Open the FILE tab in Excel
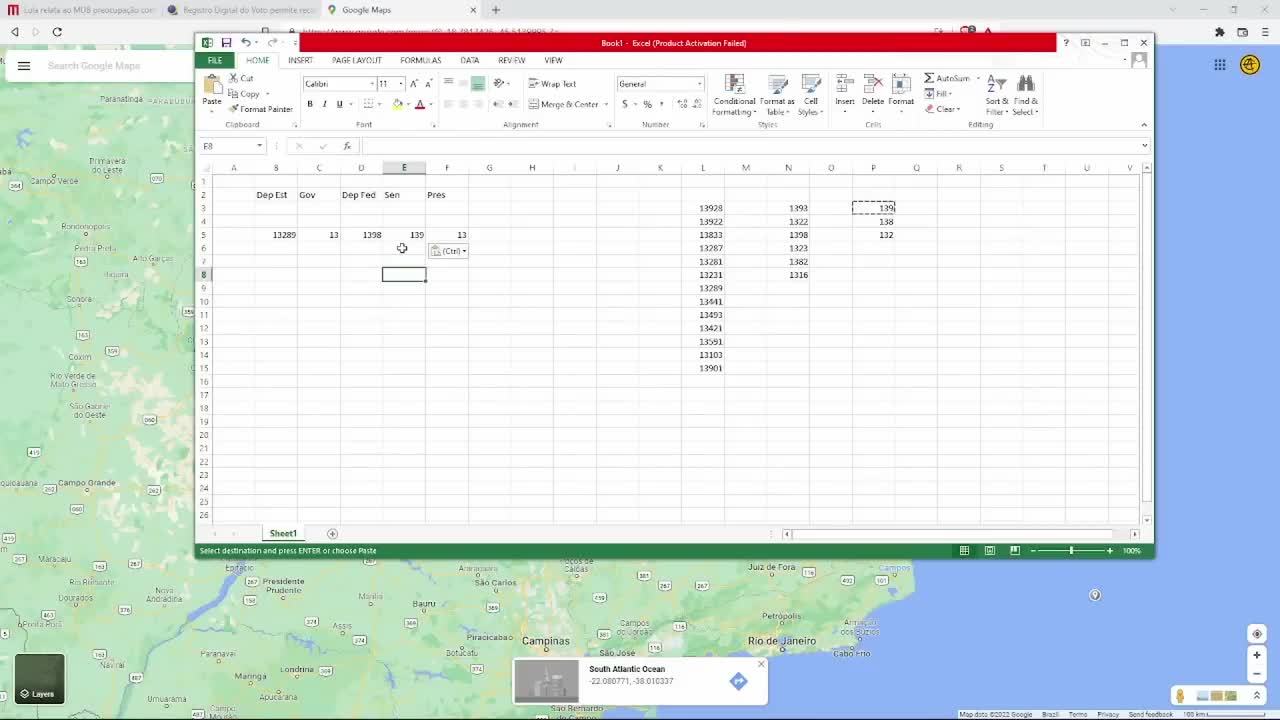 pyautogui.click(x=215, y=61)
